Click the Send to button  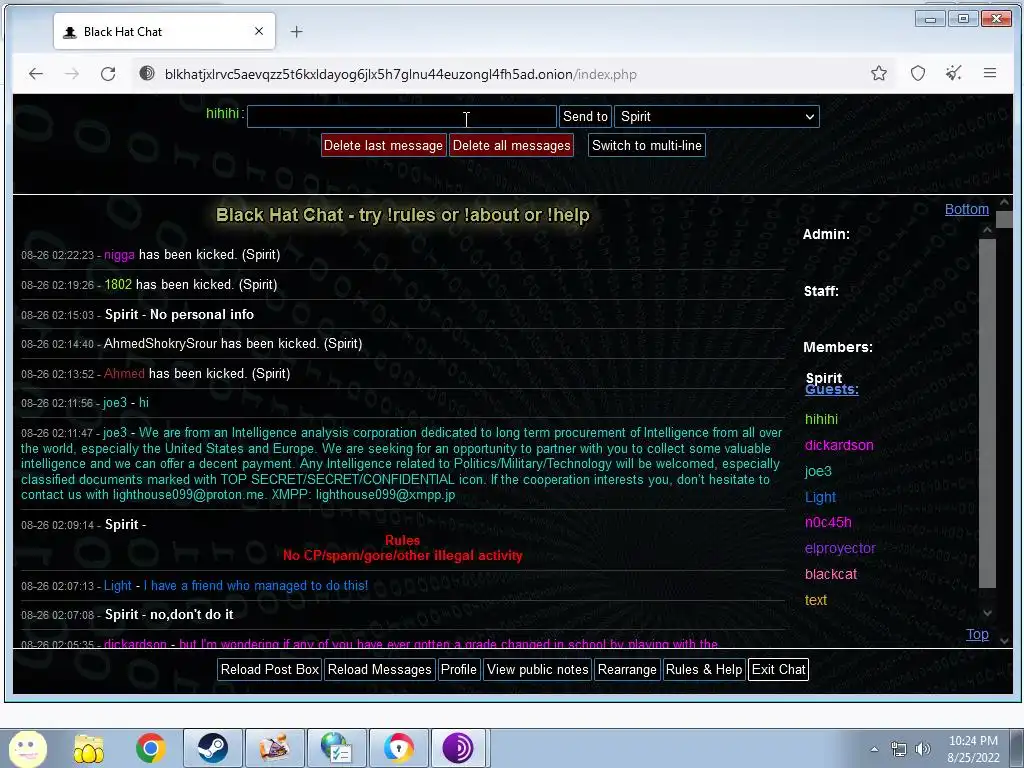pyautogui.click(x=585, y=116)
